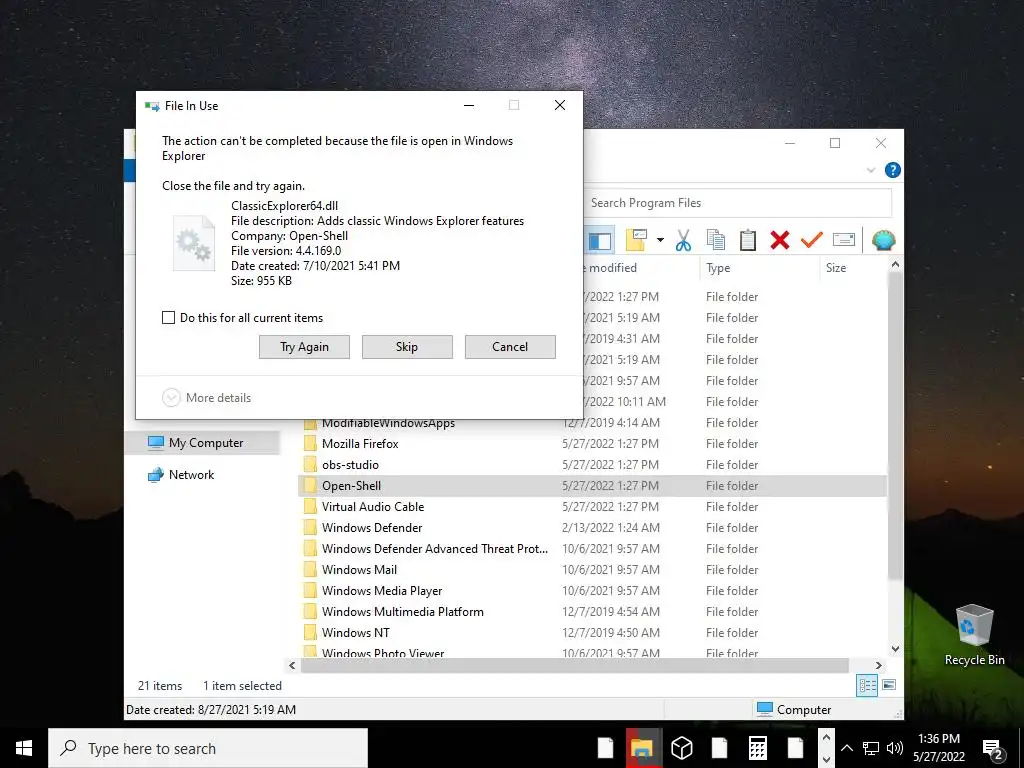Click the Copy icon in Explorer toolbar

click(716, 240)
